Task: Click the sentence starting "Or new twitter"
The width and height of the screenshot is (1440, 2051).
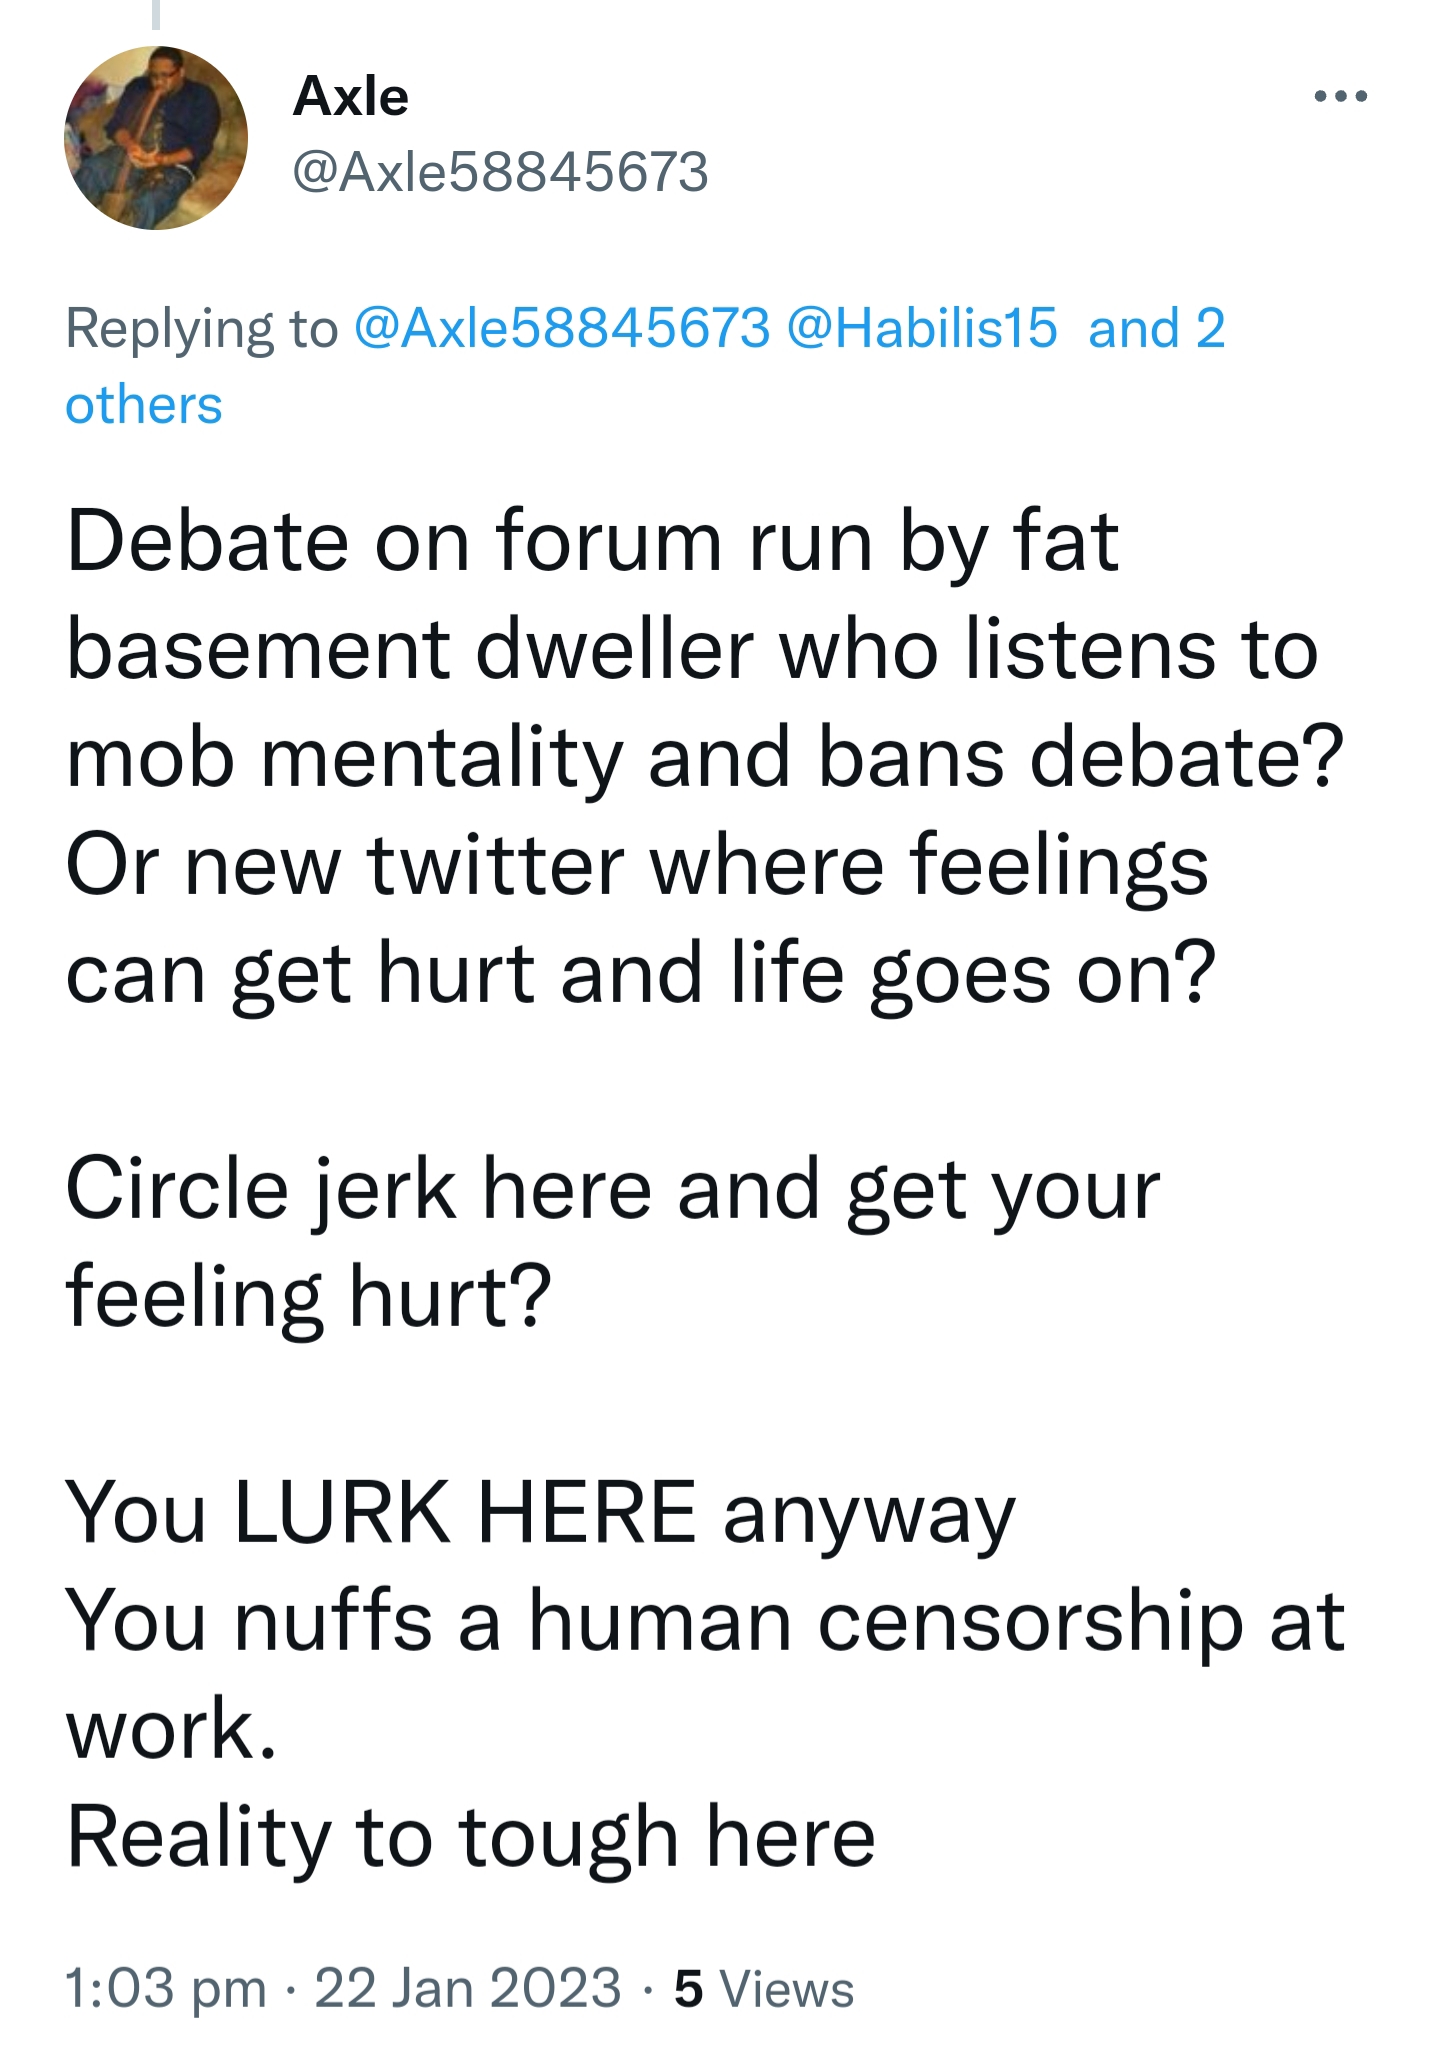Action: coord(636,866)
